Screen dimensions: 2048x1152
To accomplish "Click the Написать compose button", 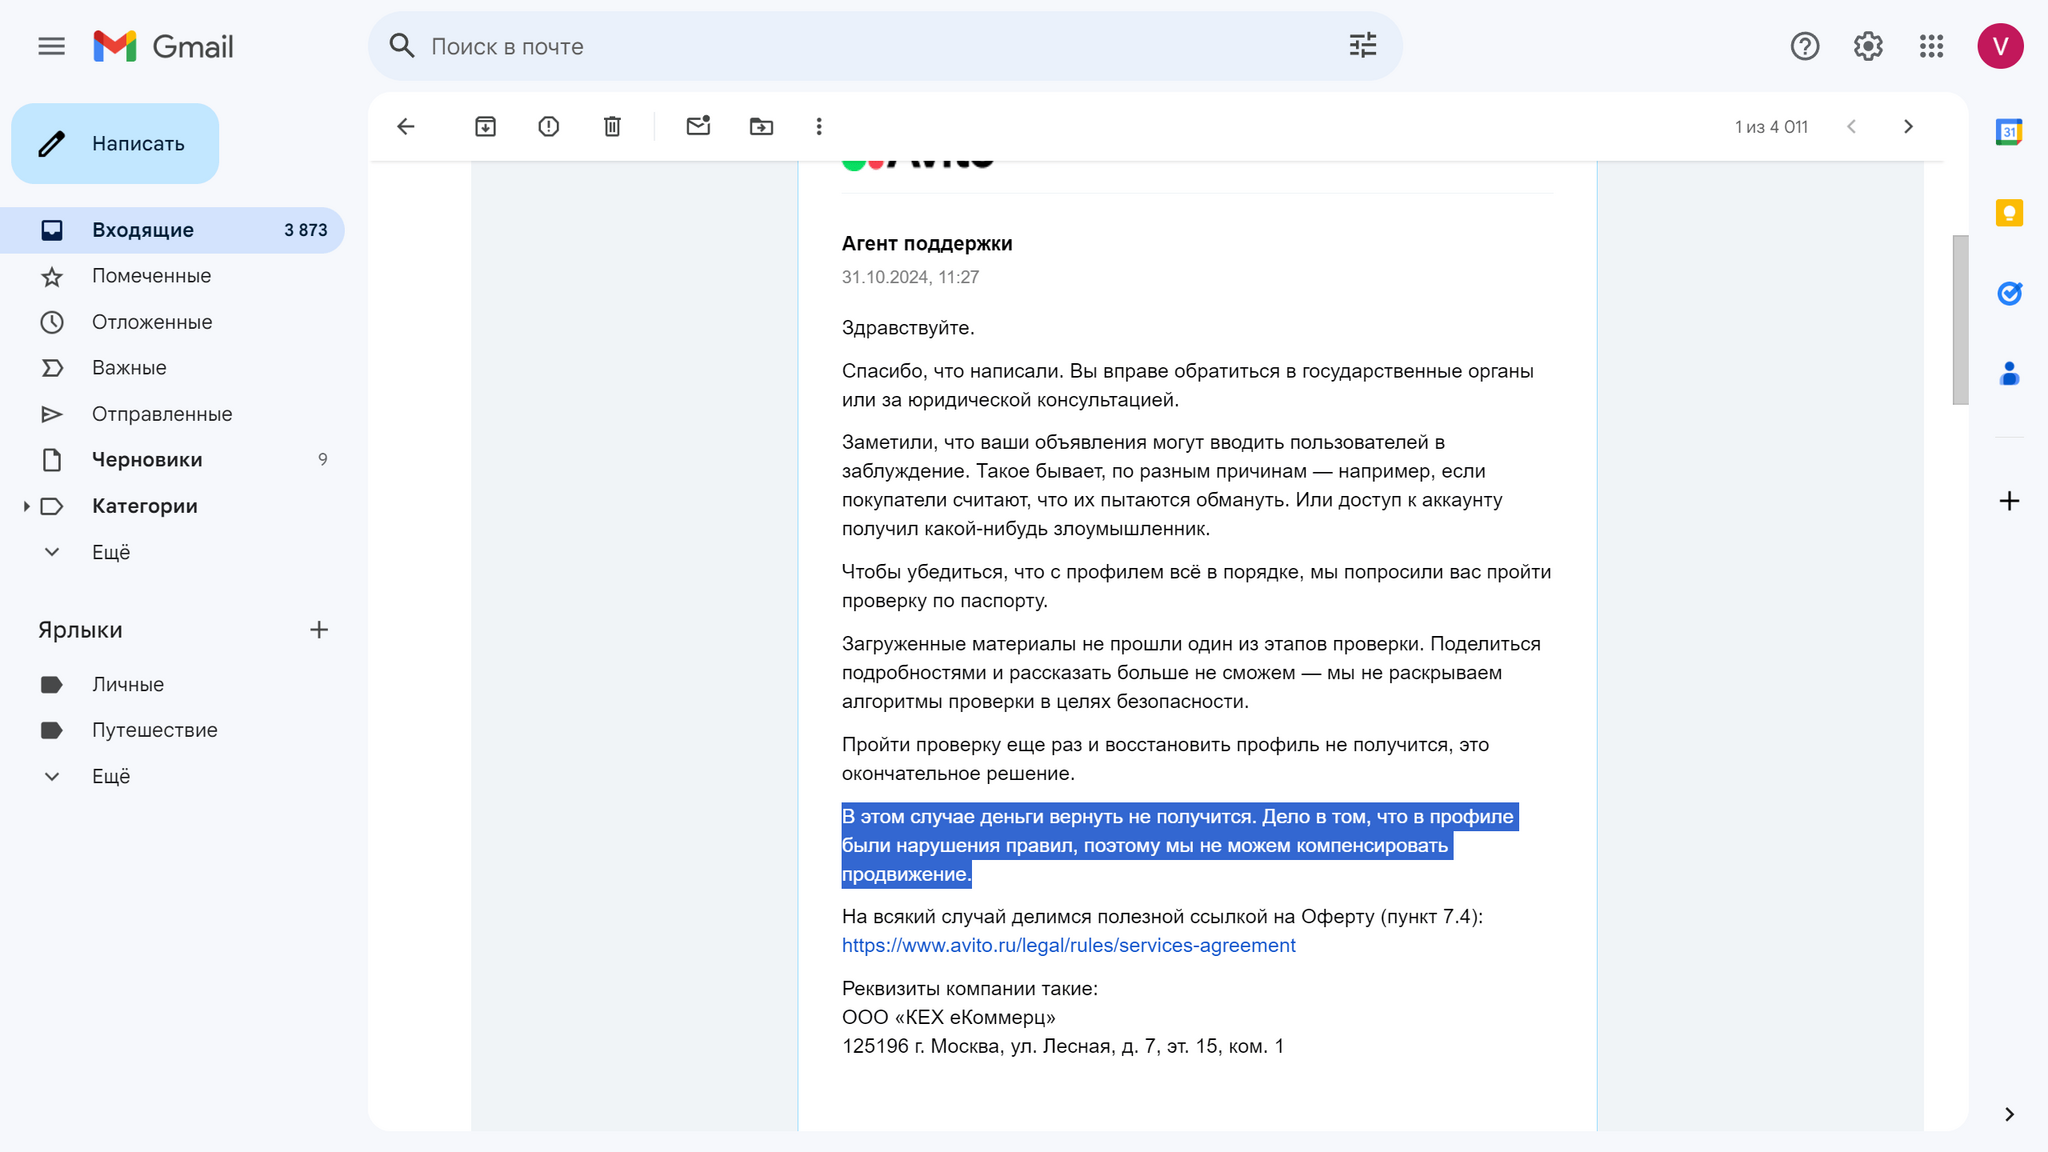I will (x=115, y=143).
